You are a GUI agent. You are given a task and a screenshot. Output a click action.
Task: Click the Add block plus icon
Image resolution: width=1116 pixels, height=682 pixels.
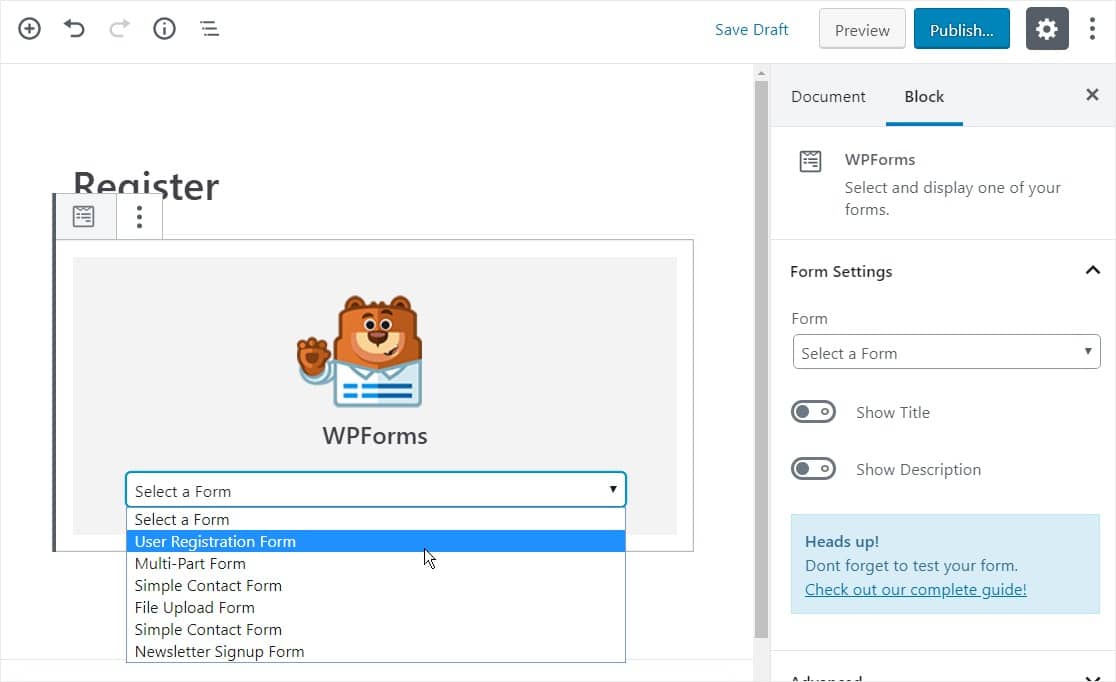click(29, 28)
